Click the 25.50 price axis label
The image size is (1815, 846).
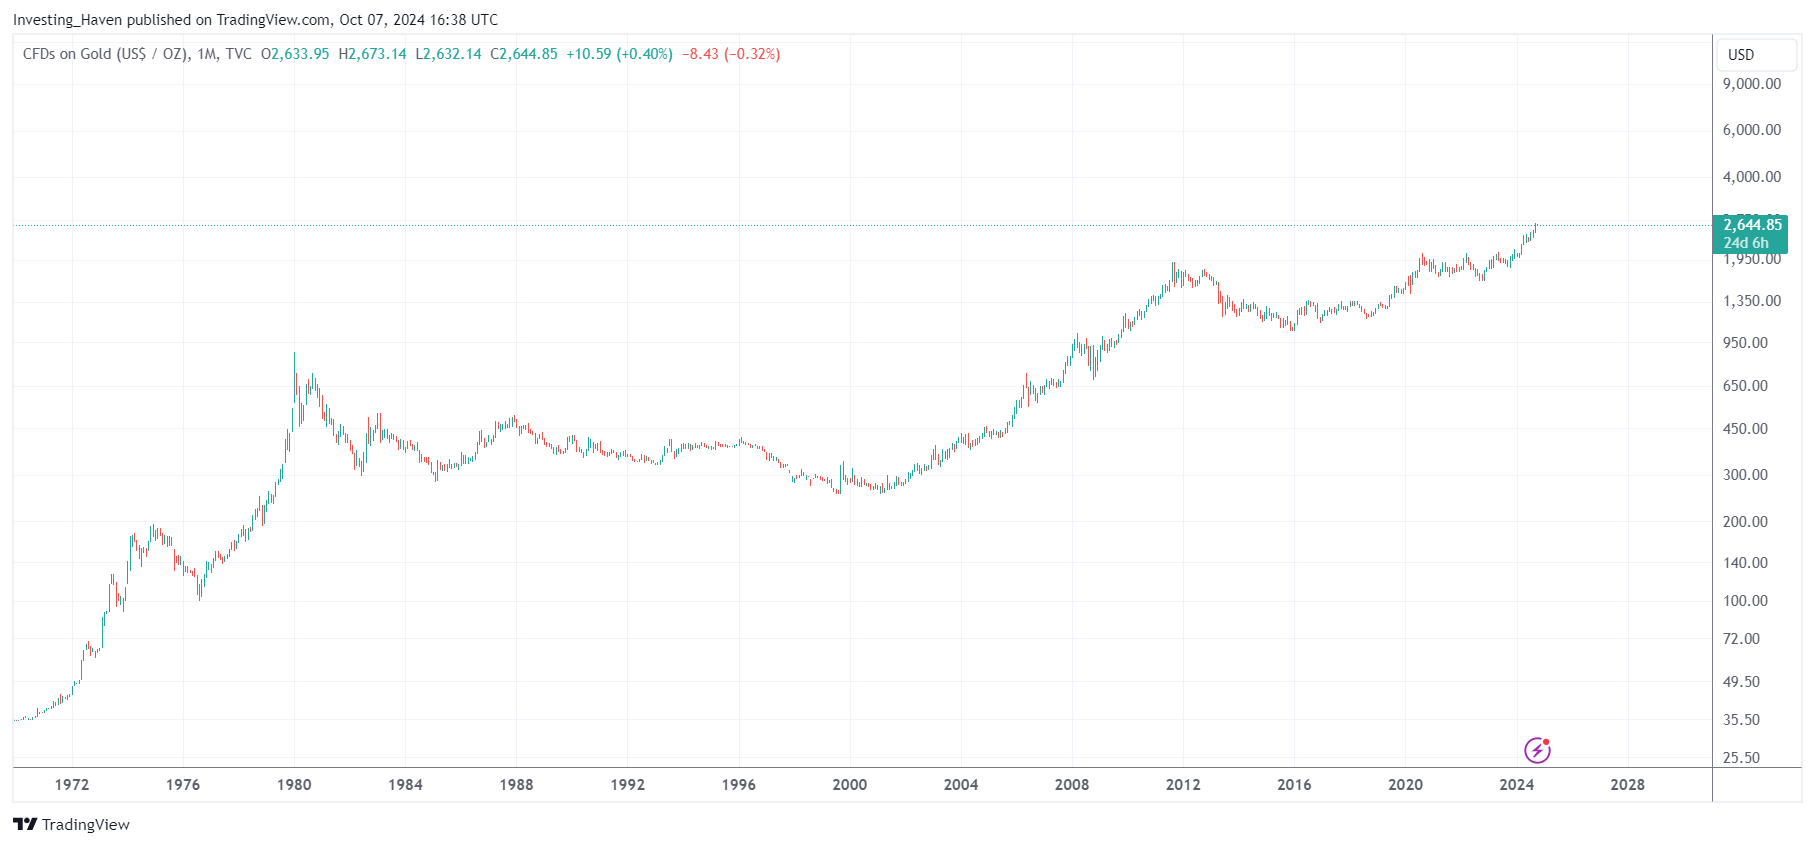(1741, 758)
